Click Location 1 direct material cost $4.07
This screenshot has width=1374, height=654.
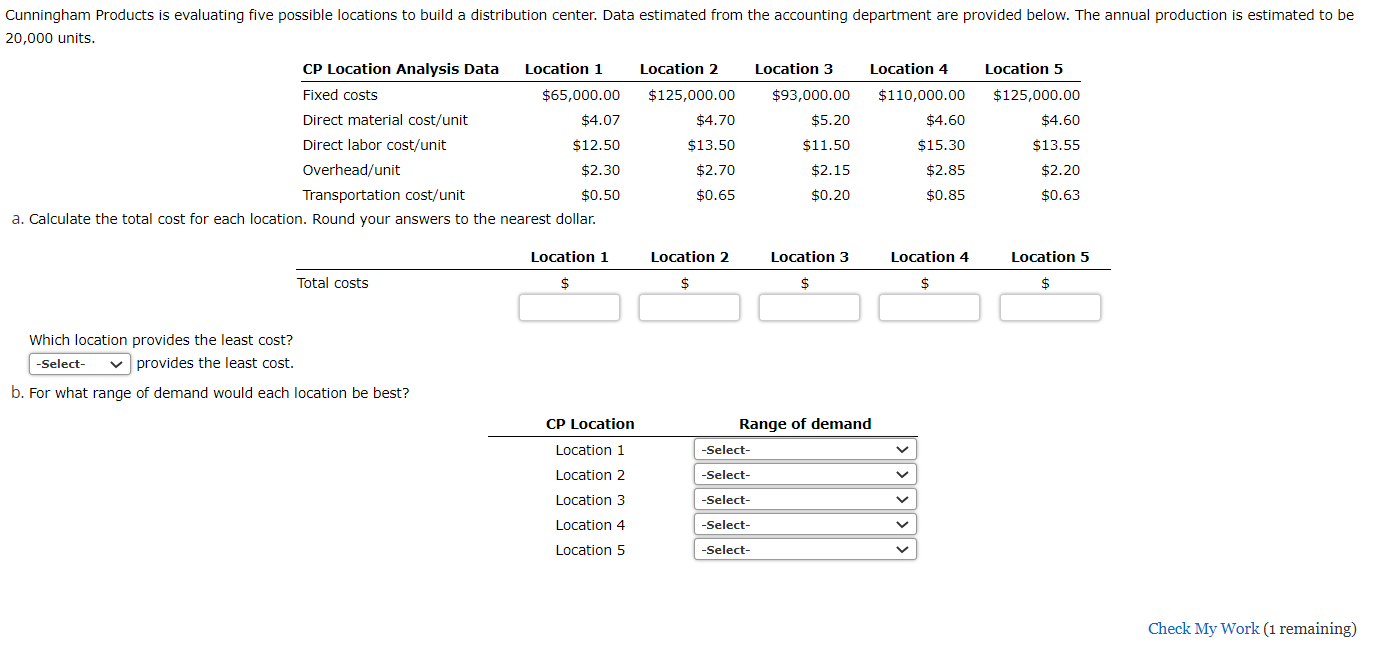(600, 120)
